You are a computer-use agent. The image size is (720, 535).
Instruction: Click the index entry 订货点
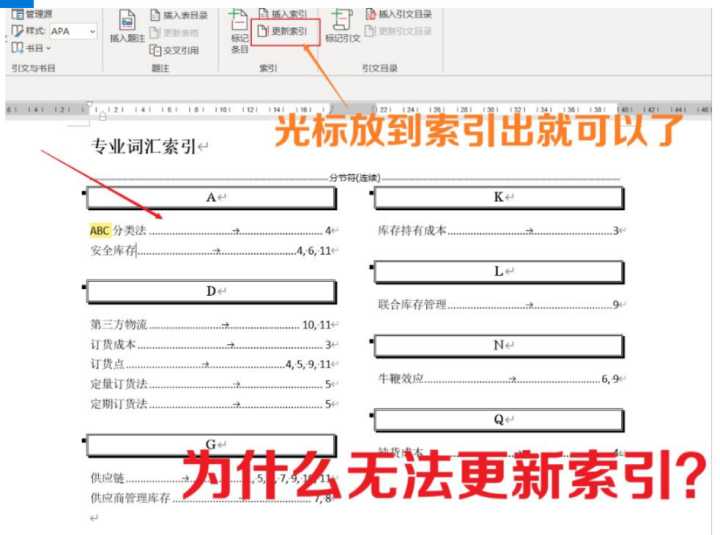tap(107, 364)
